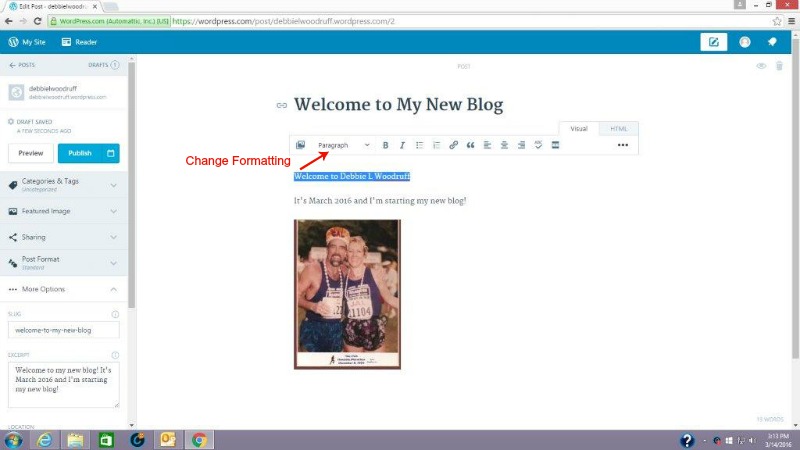Click the March 2016 paragraph text
The height and width of the screenshot is (450, 800).
pos(380,201)
